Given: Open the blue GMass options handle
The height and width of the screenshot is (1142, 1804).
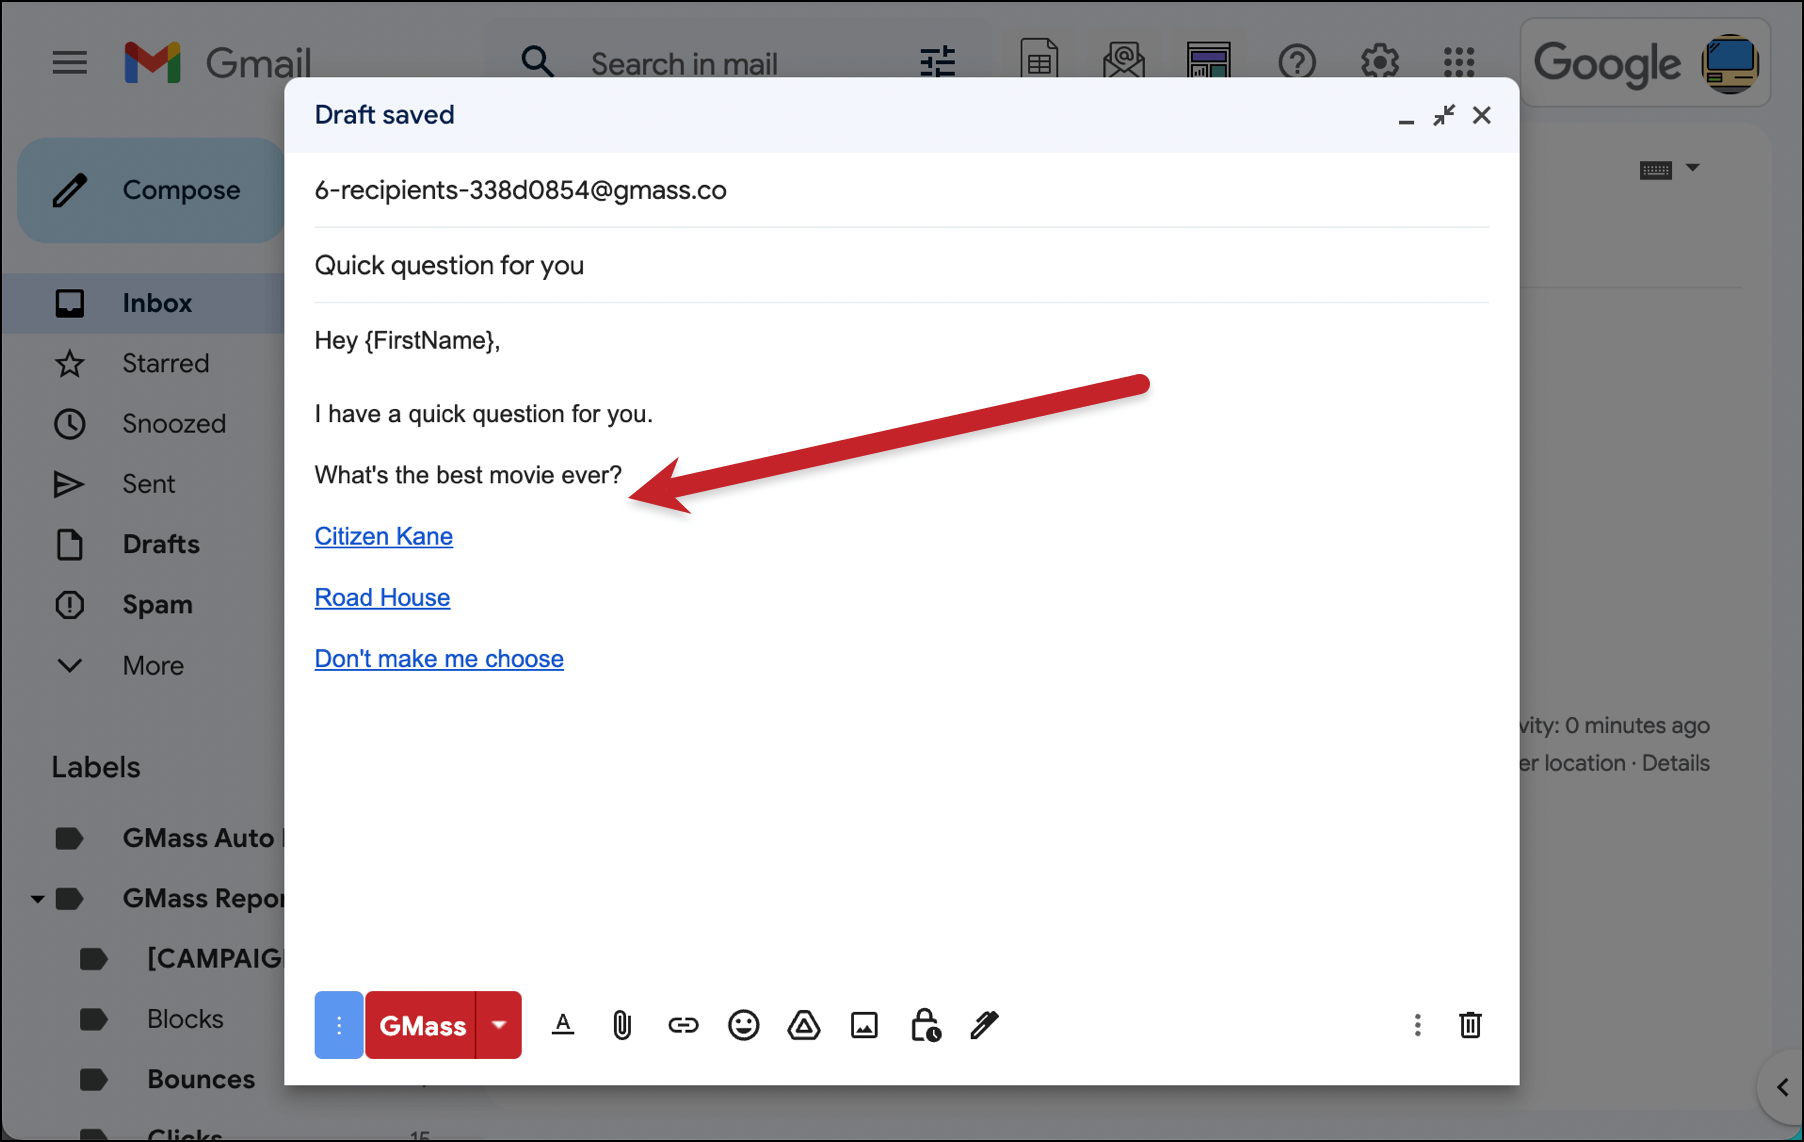Looking at the screenshot, I should [339, 1025].
